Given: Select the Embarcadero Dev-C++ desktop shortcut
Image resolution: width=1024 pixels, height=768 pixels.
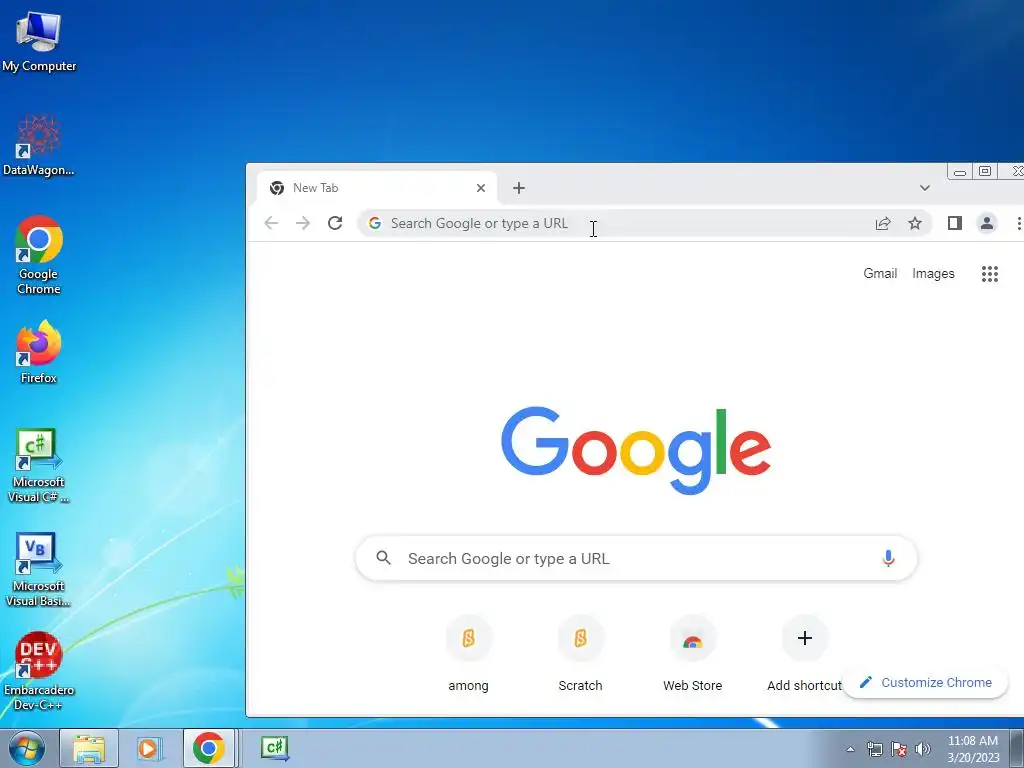Looking at the screenshot, I should pyautogui.click(x=39, y=671).
